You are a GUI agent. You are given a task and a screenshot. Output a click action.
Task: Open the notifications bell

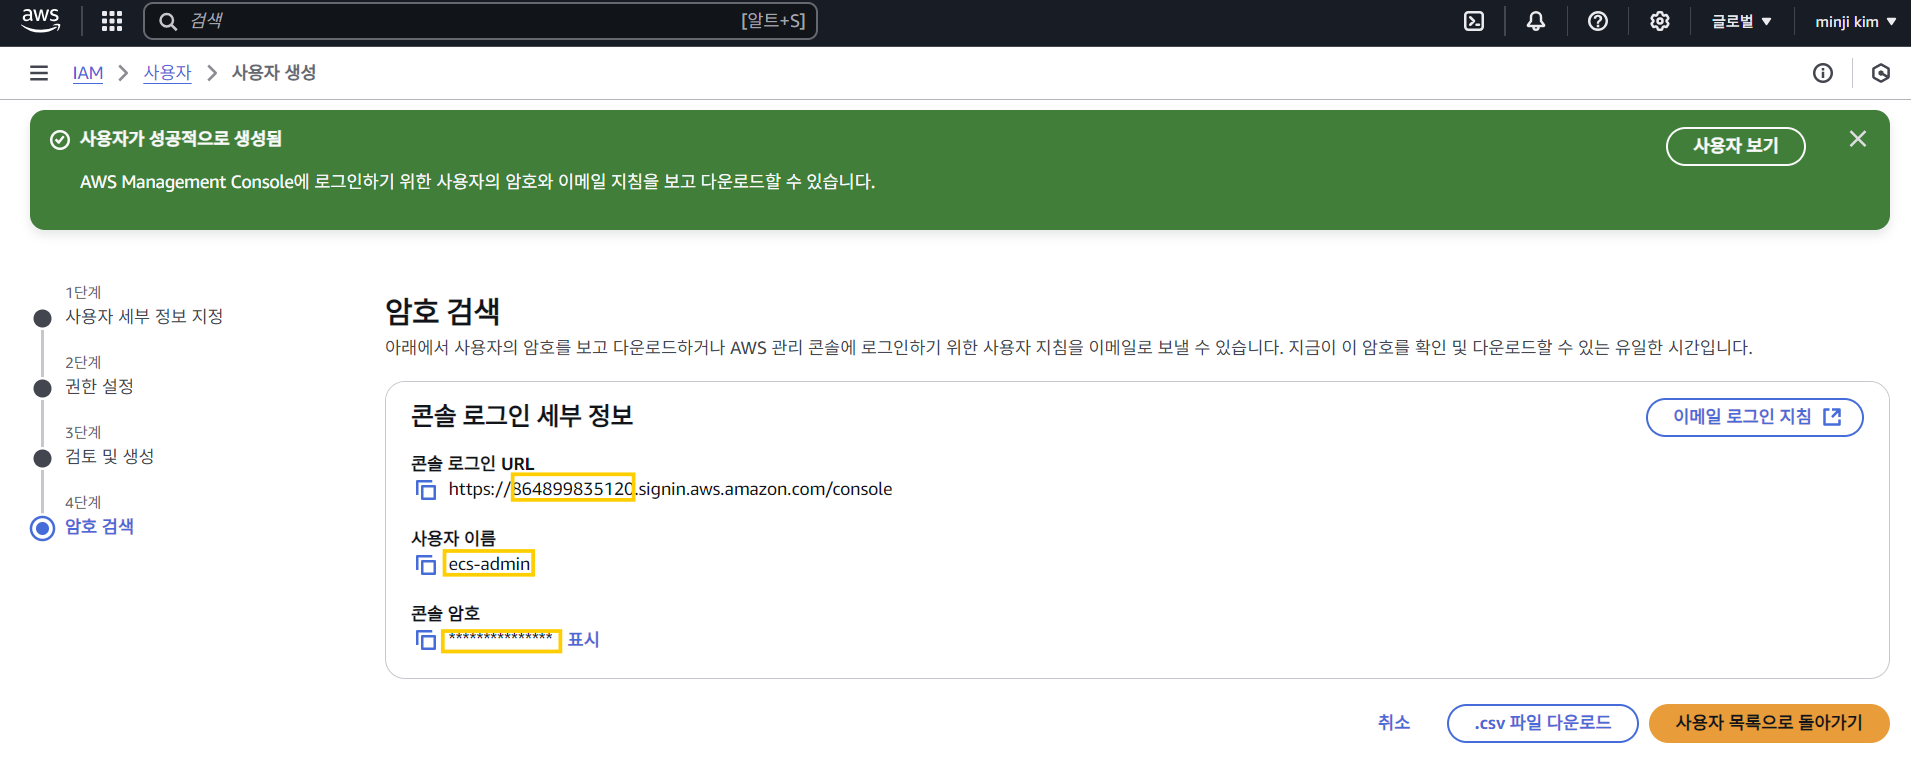(1536, 21)
